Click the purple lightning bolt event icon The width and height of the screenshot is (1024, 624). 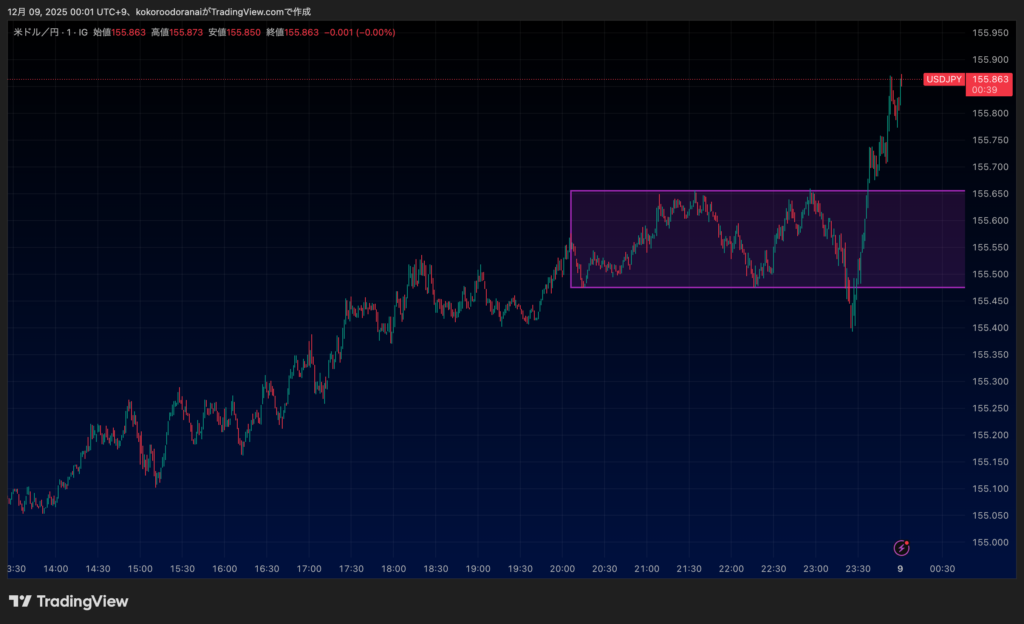901,547
